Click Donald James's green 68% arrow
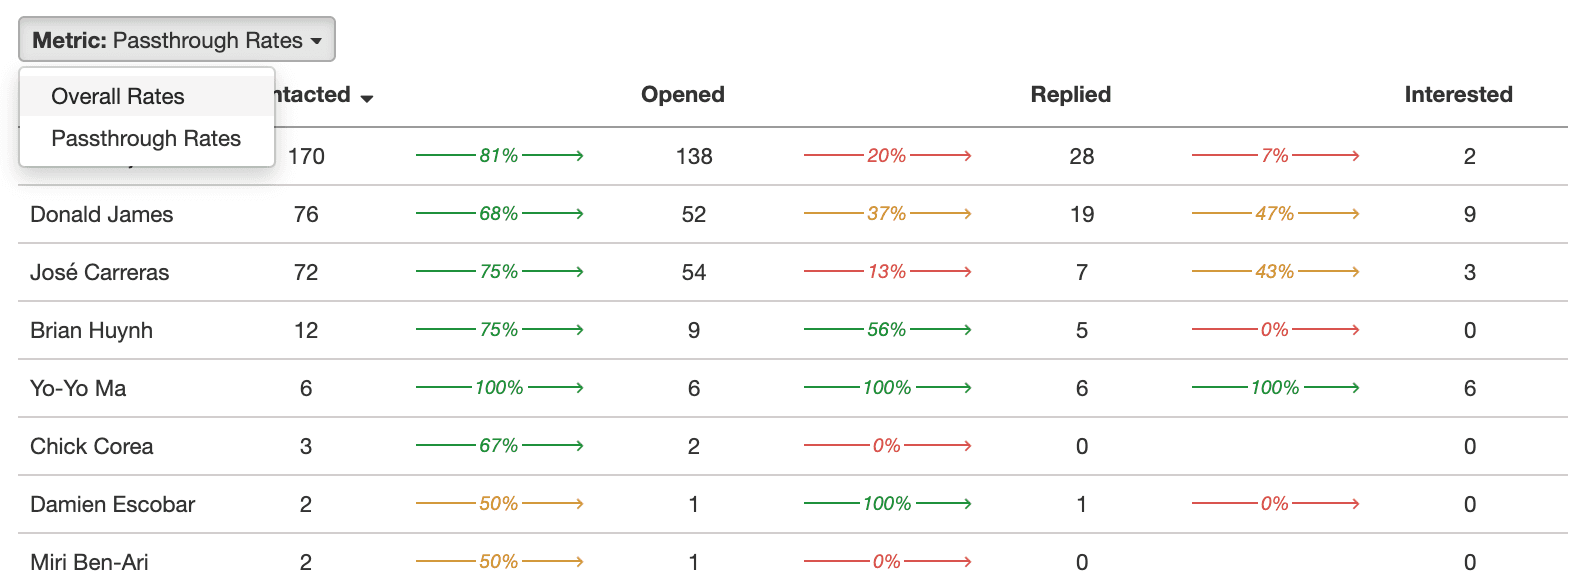Image resolution: width=1584 pixels, height=588 pixels. click(x=499, y=214)
